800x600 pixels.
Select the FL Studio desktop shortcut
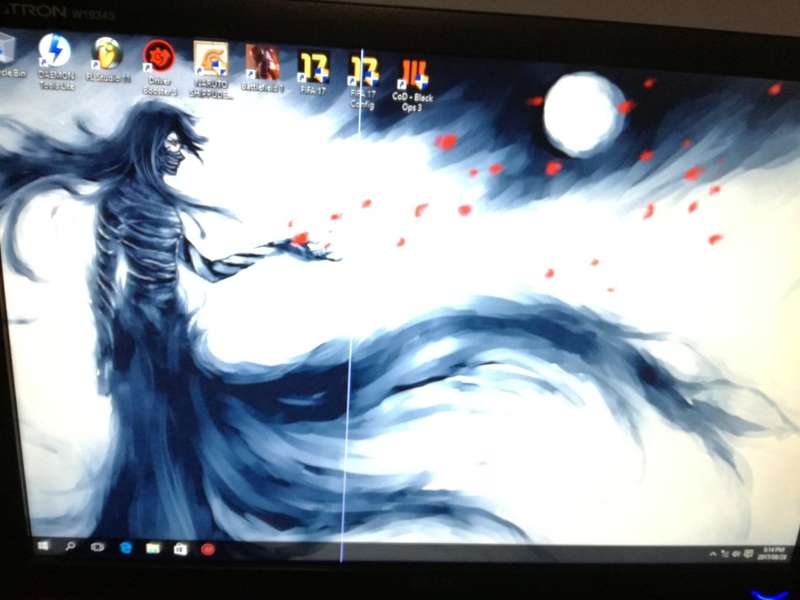[x=108, y=60]
